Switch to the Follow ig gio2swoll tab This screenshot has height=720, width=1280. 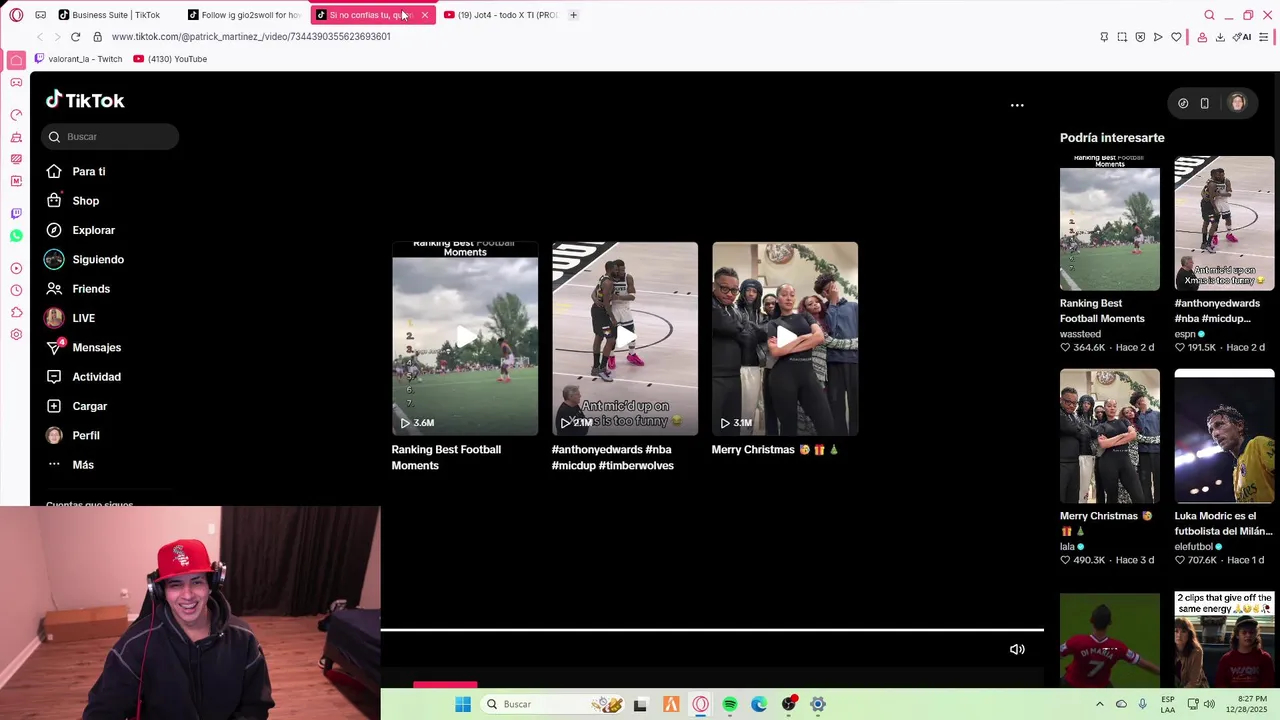pyautogui.click(x=245, y=15)
